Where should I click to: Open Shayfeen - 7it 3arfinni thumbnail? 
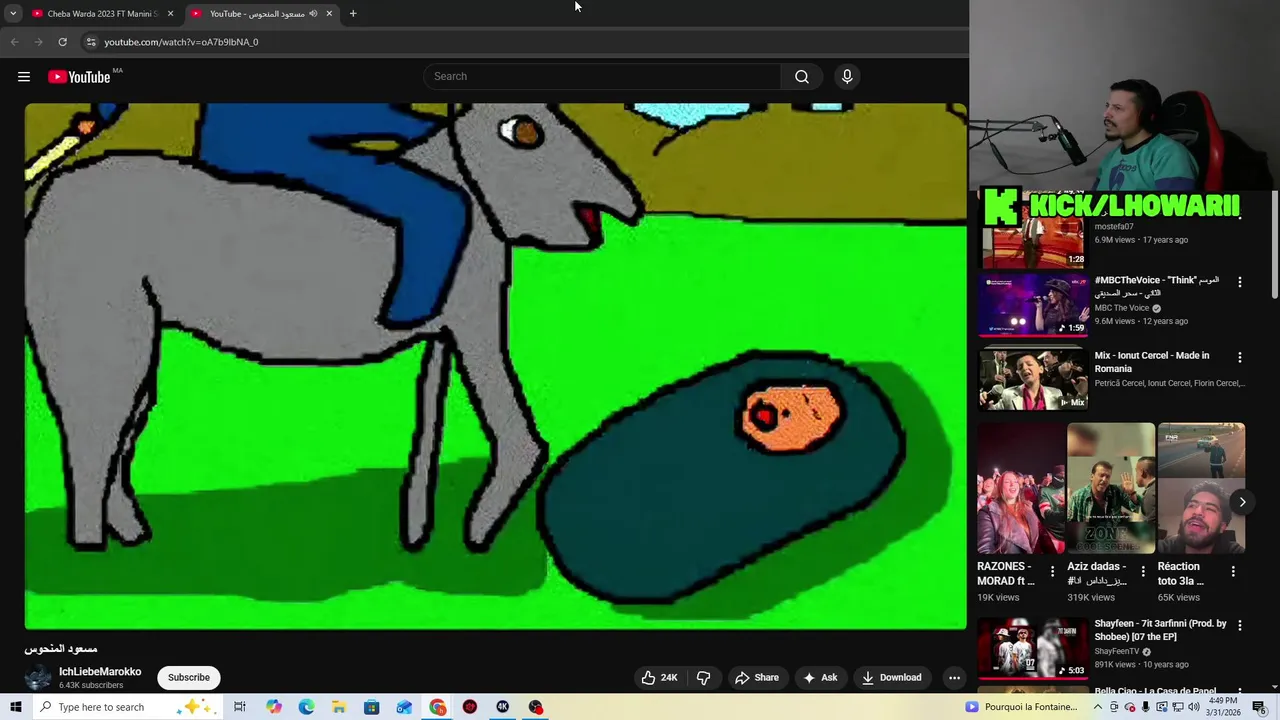[x=1033, y=648]
